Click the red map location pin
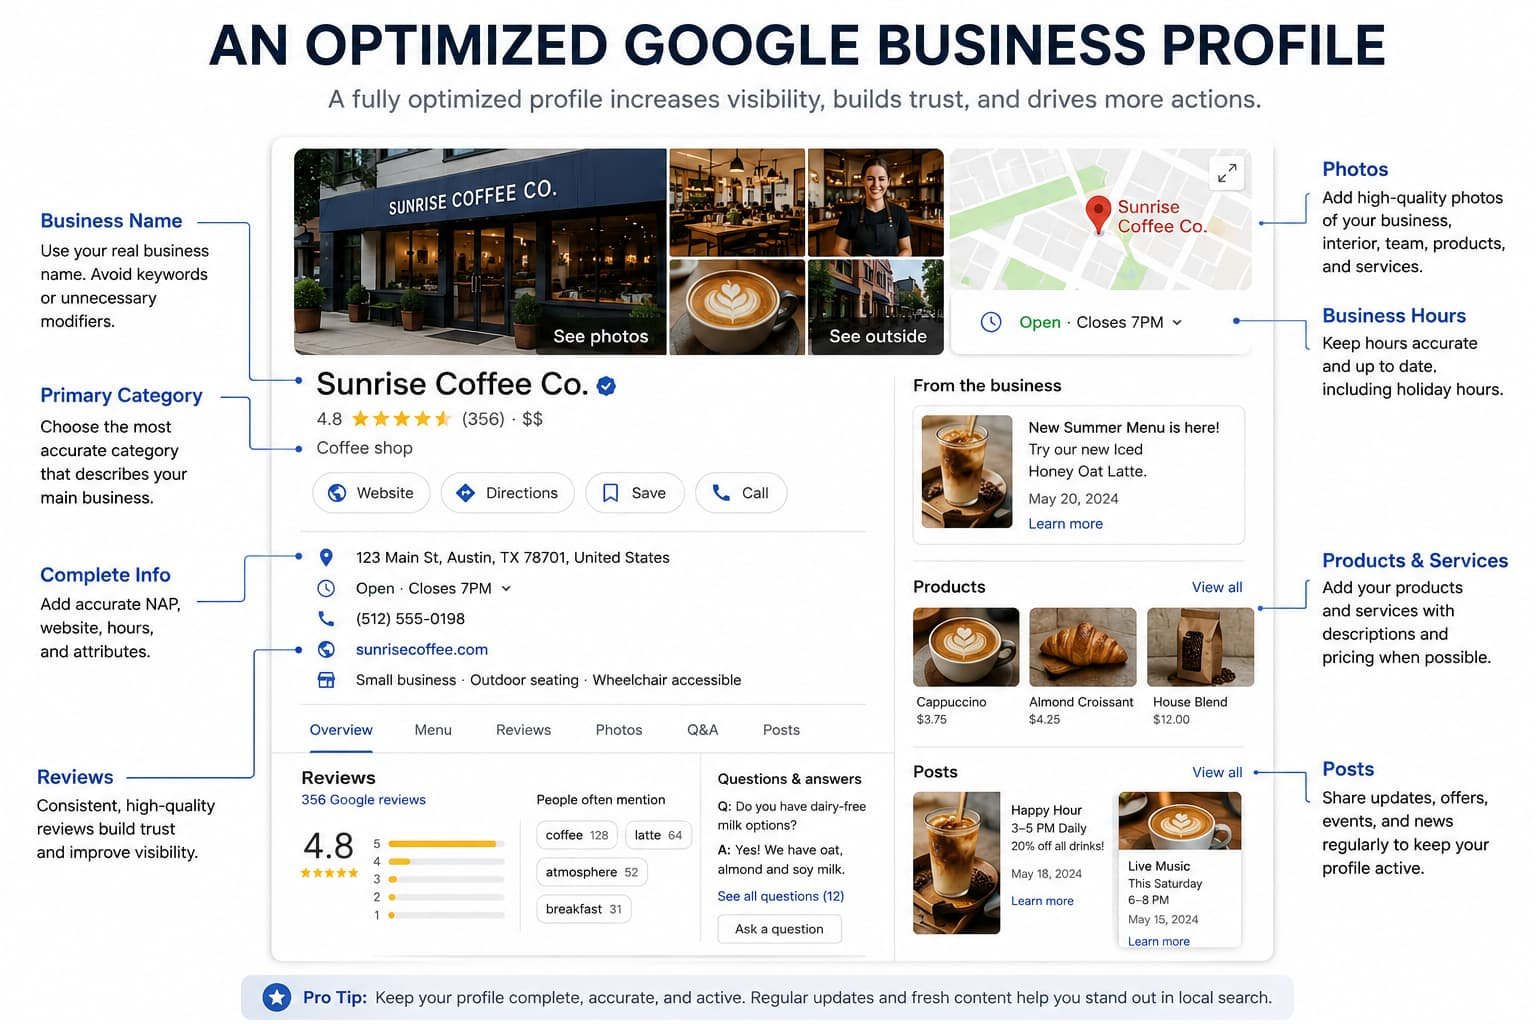Screen dimensions: 1536x1024 [x=1098, y=214]
